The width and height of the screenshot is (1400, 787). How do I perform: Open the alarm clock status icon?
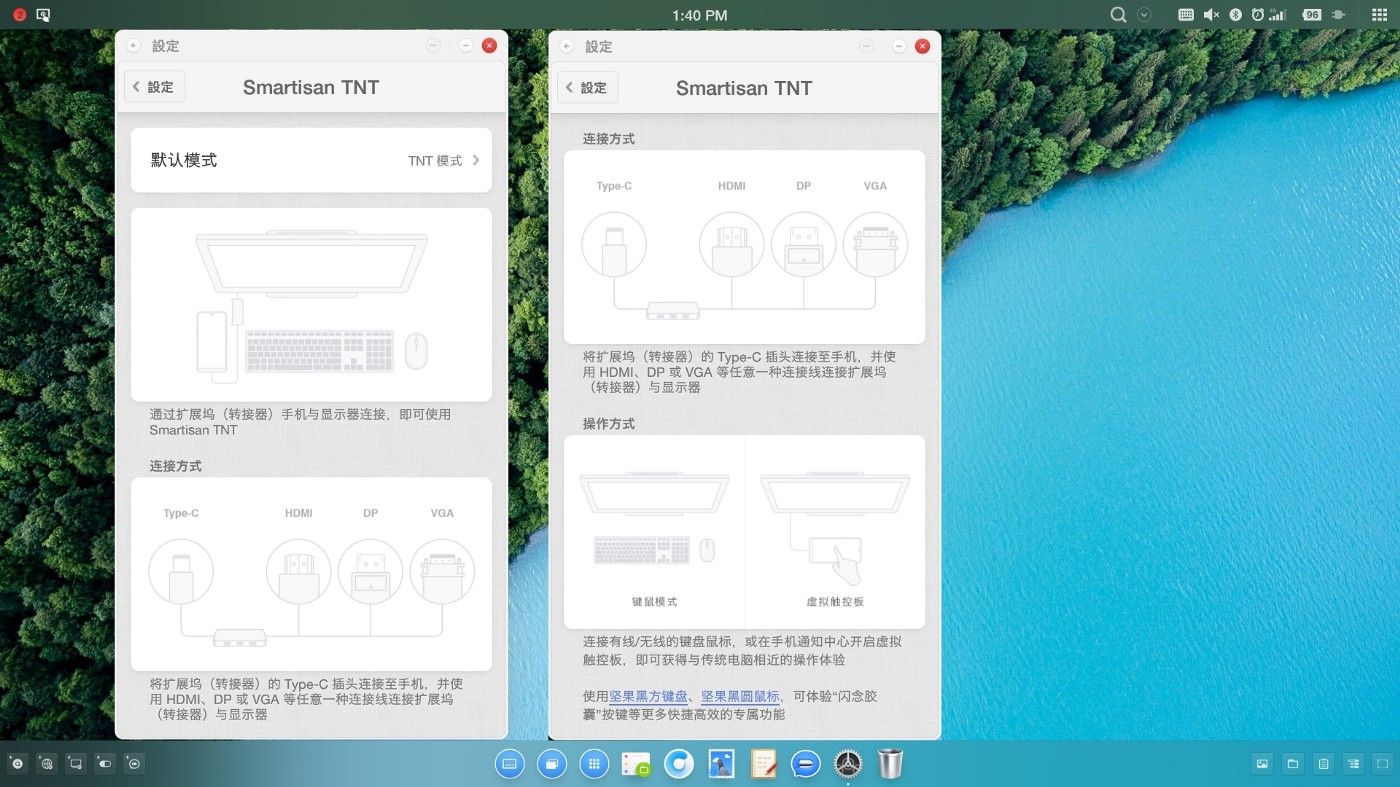click(1257, 15)
